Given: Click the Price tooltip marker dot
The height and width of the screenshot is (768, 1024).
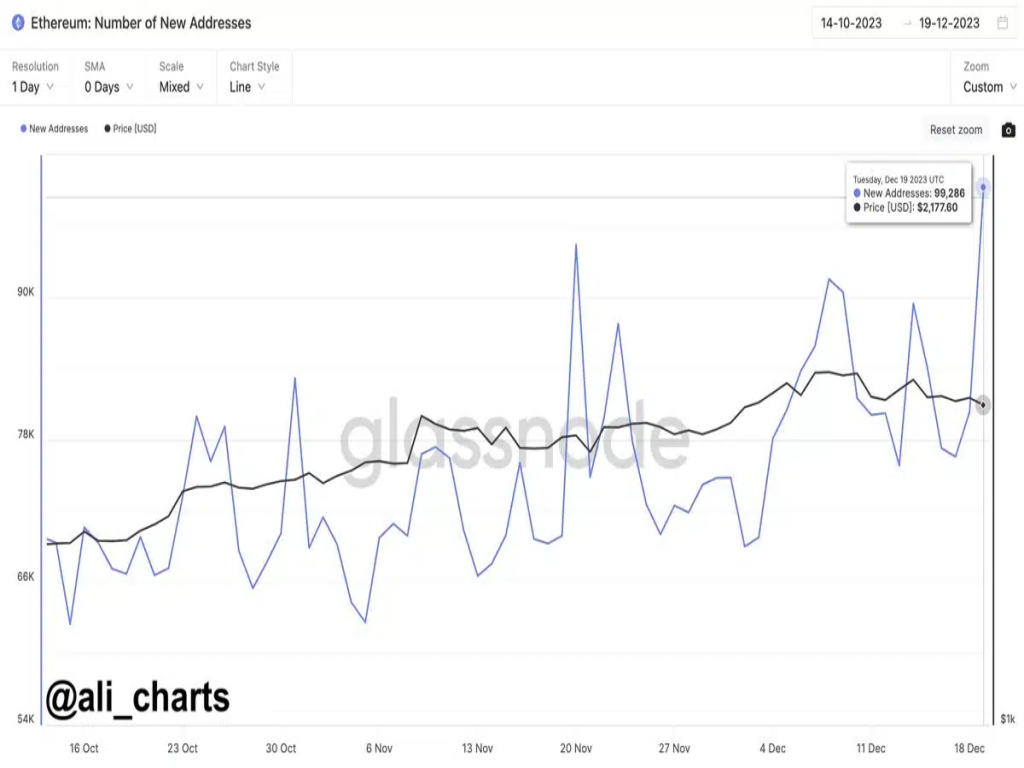Looking at the screenshot, I should click(857, 208).
